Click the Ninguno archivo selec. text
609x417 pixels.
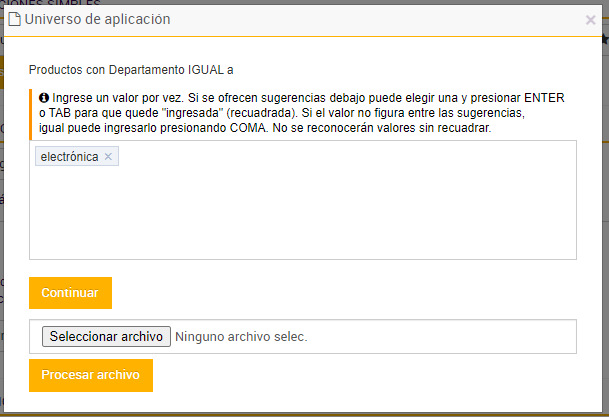241,337
